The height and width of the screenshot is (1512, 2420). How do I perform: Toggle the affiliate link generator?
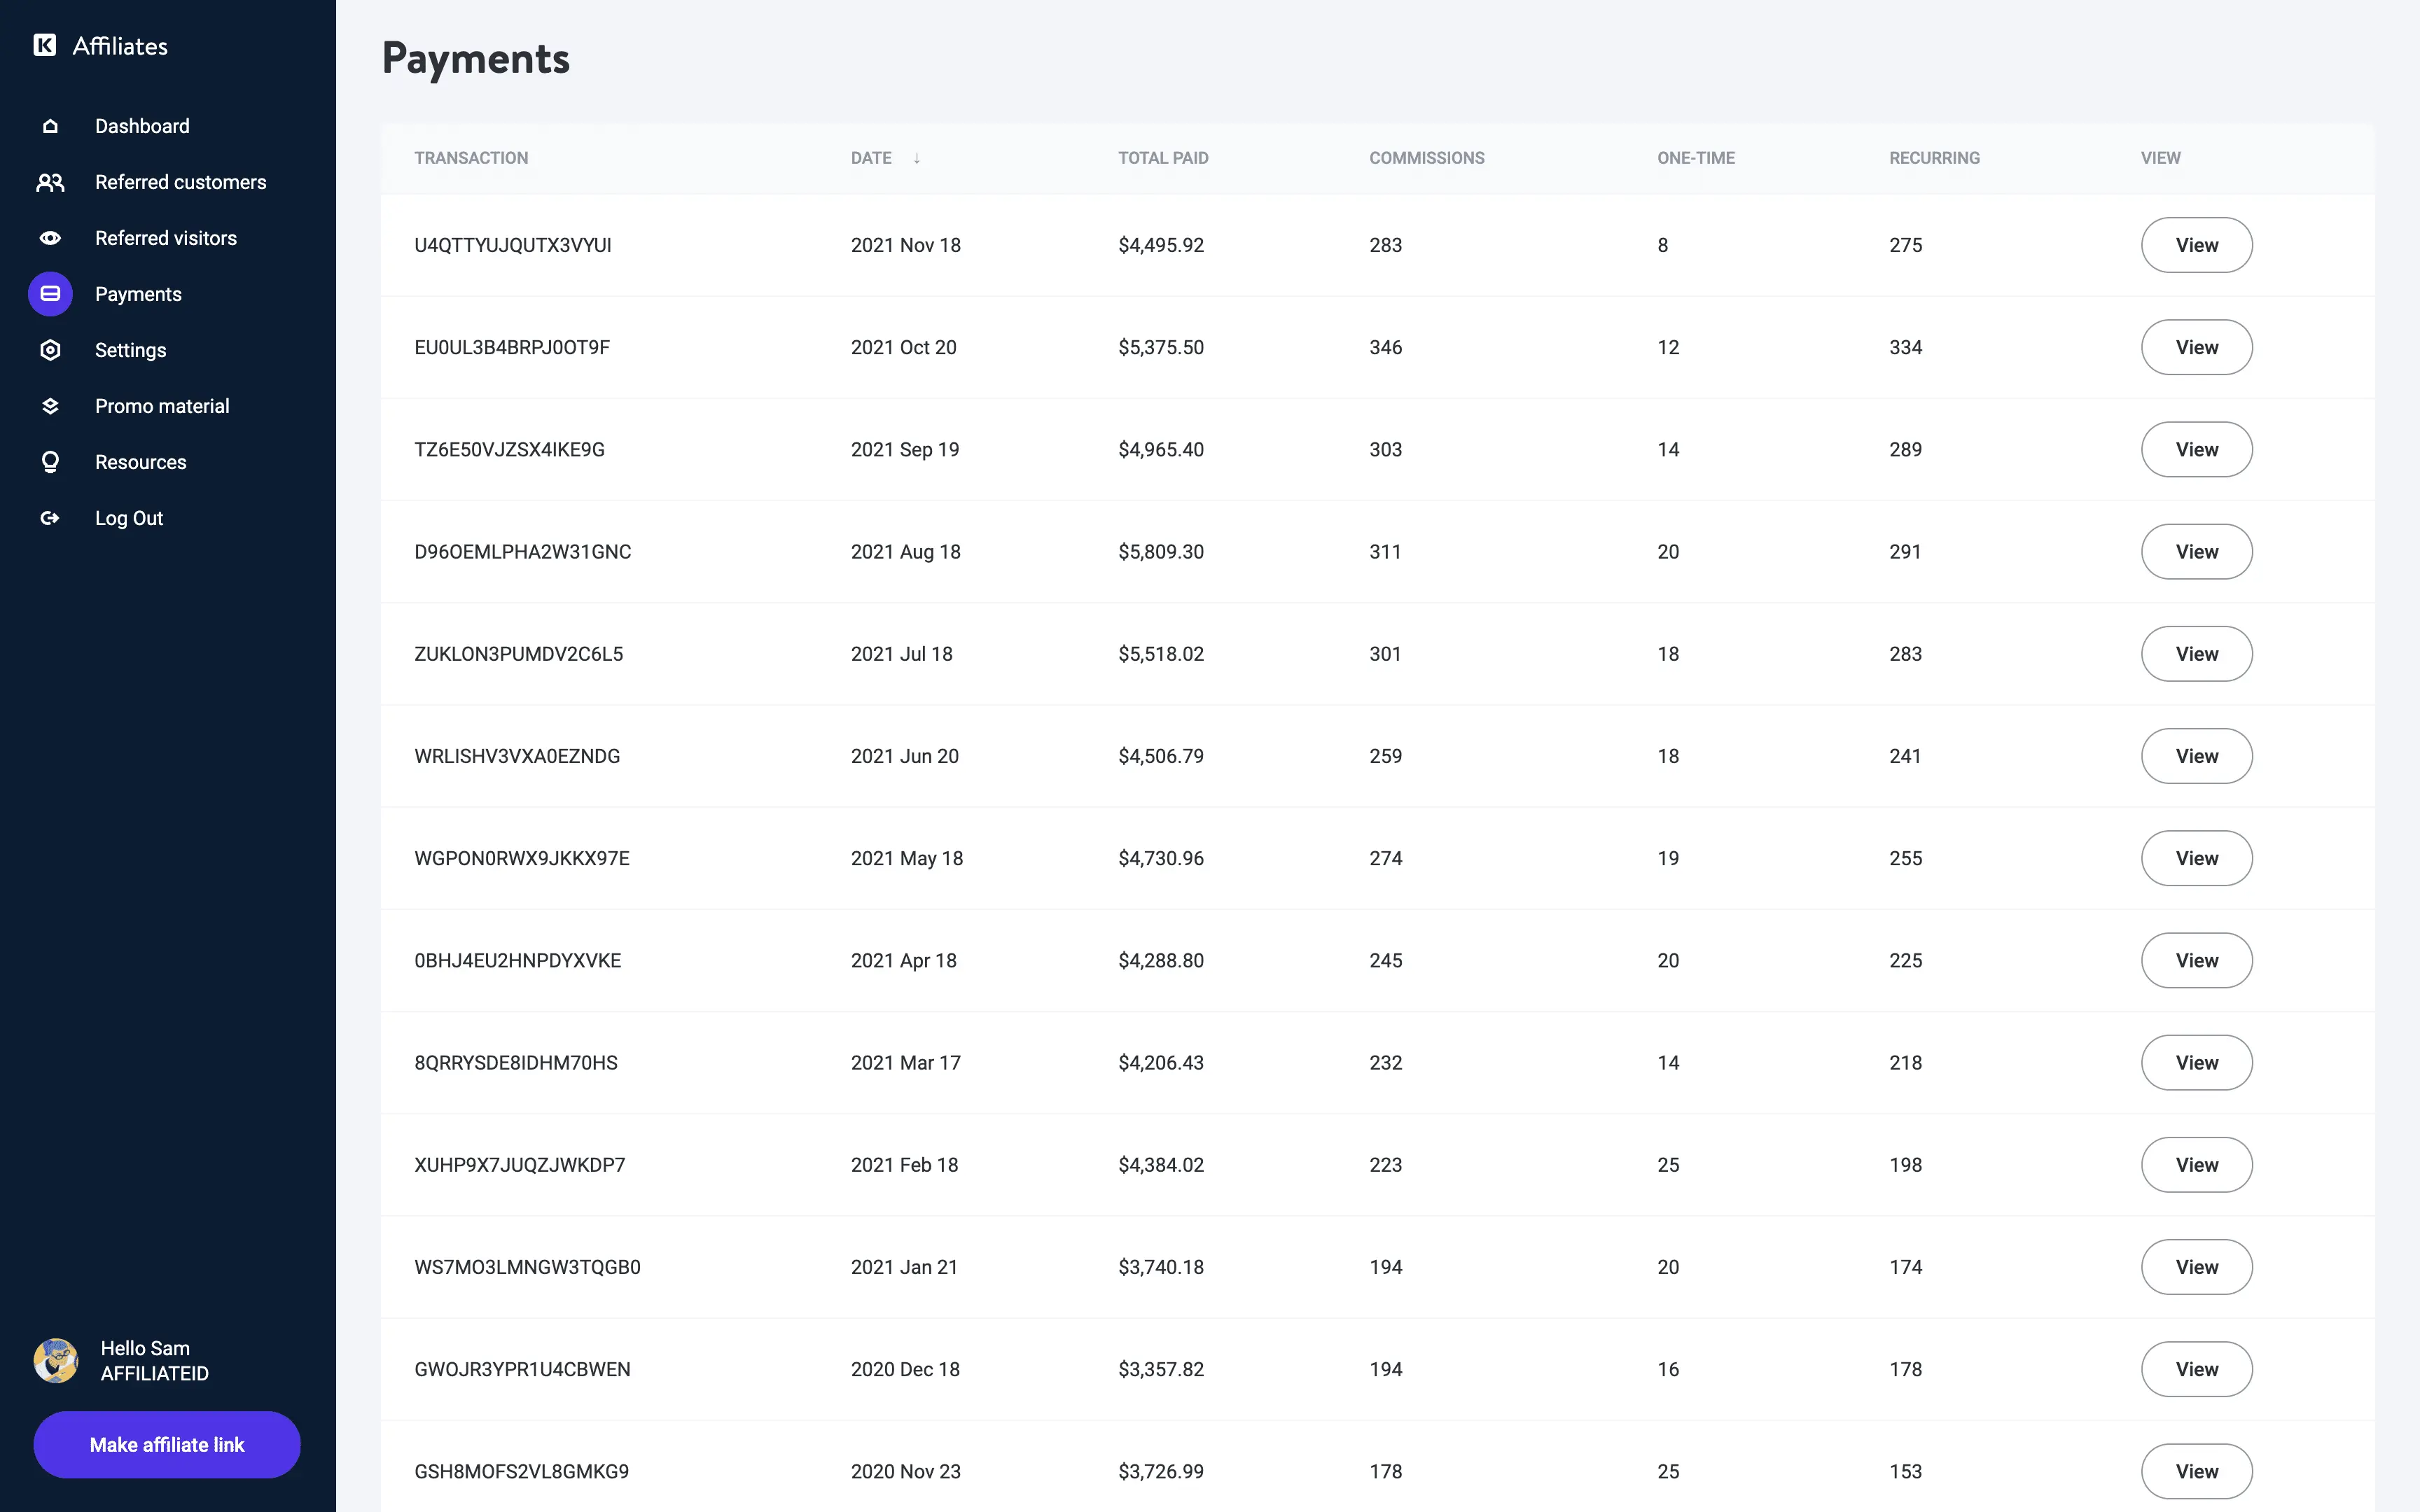point(167,1444)
